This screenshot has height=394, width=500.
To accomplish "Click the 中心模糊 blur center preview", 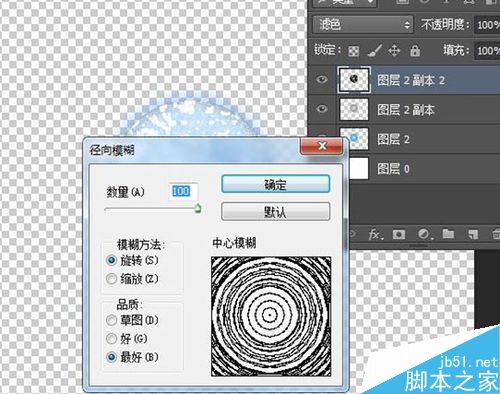I will (x=271, y=316).
